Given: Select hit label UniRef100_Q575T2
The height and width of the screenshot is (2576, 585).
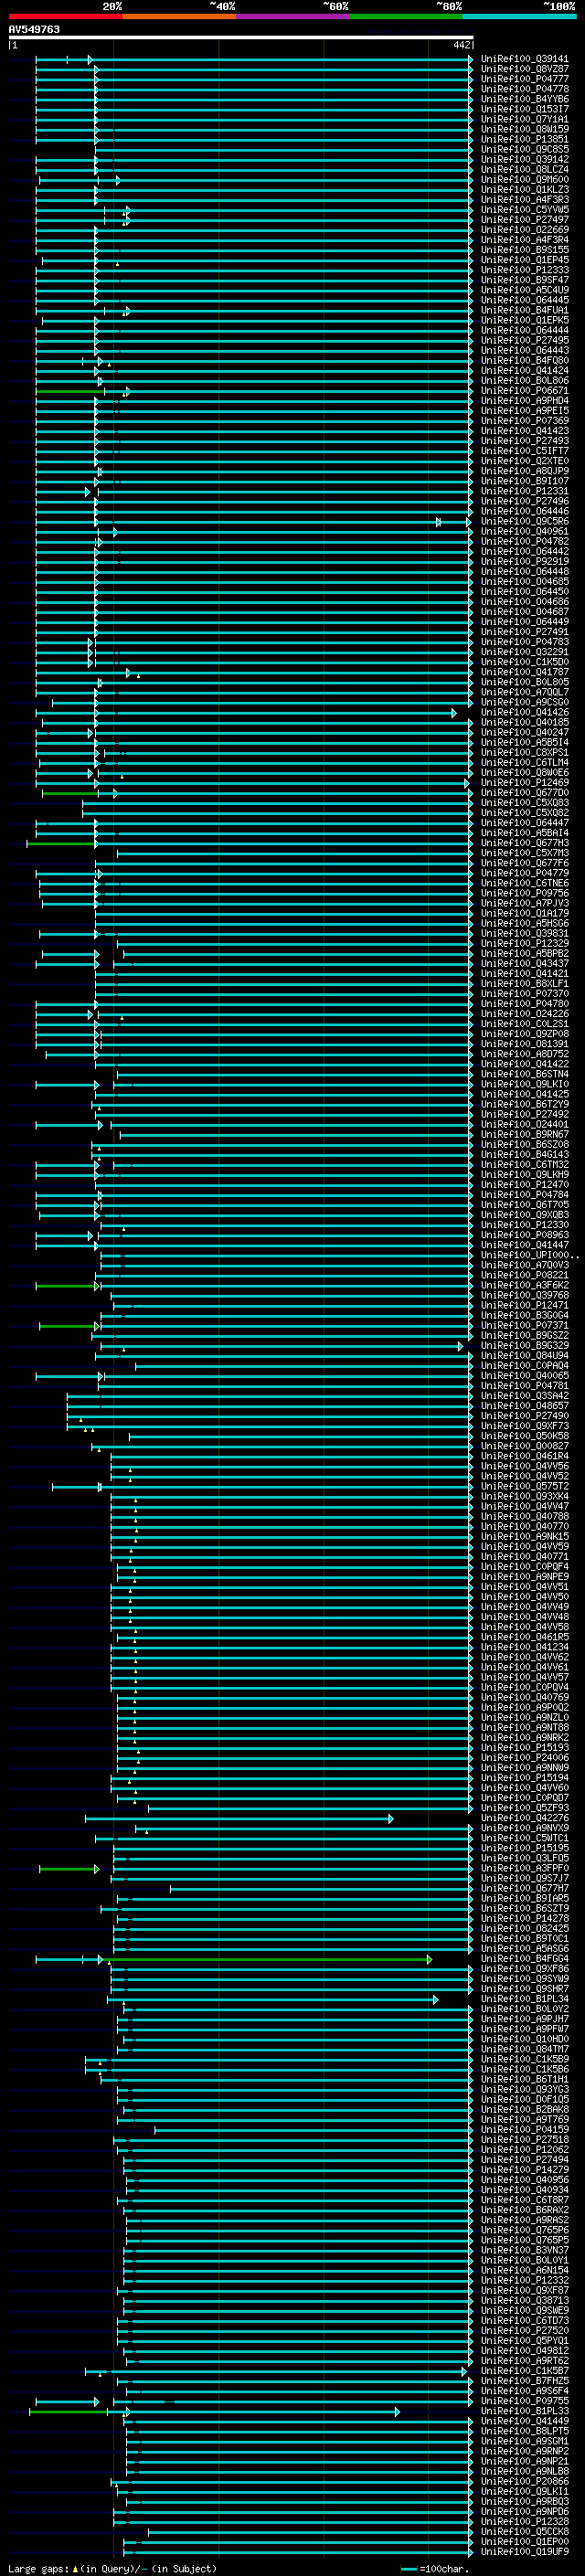Looking at the screenshot, I should click(x=525, y=1486).
